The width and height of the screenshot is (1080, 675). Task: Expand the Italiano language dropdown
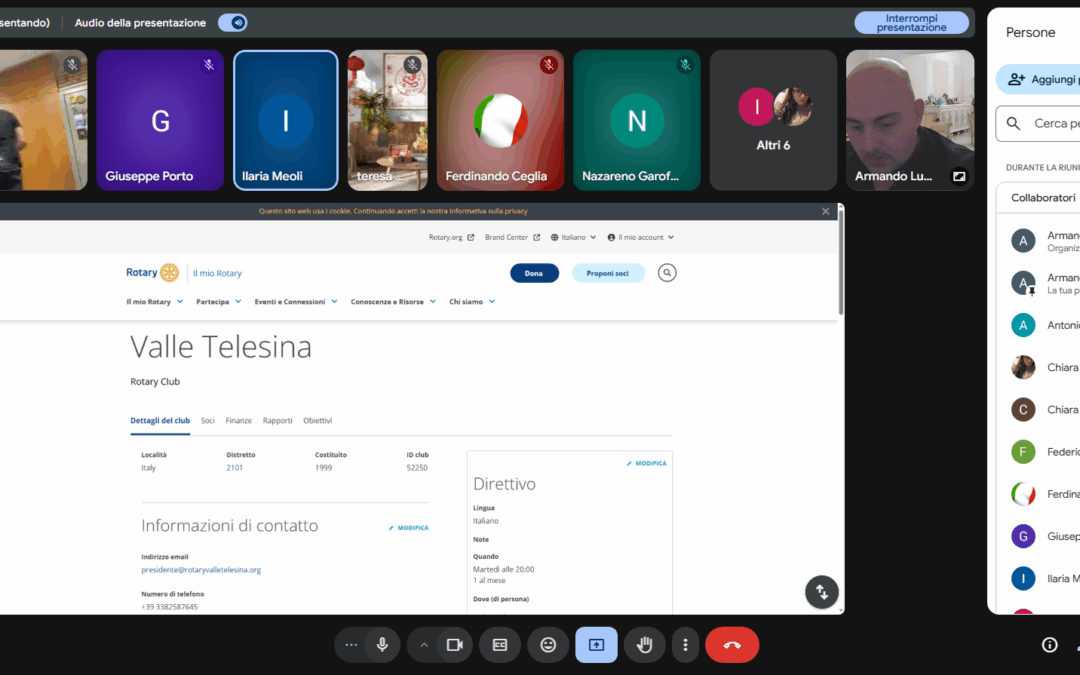coord(573,237)
